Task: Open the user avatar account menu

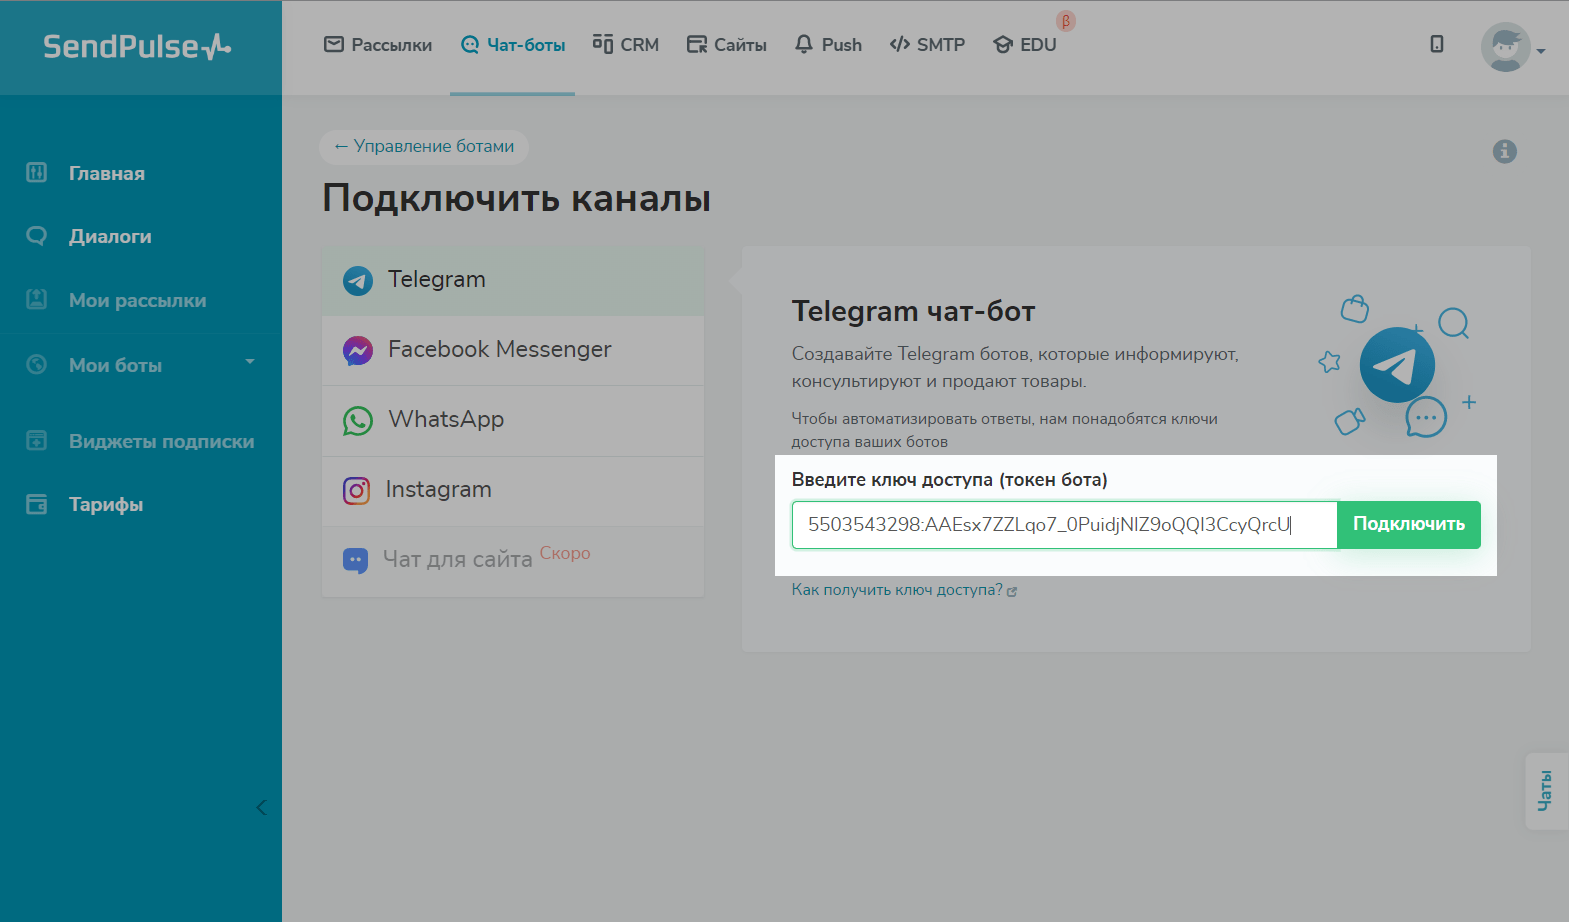Action: tap(1511, 48)
